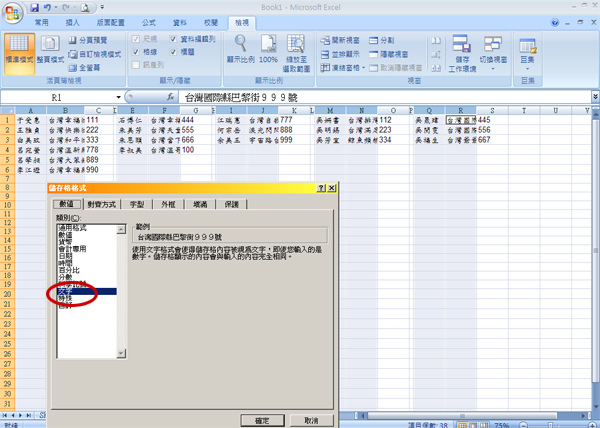Open the 常用 Home ribbon tab
Image resolution: width=600 pixels, height=428 pixels.
(x=42, y=23)
